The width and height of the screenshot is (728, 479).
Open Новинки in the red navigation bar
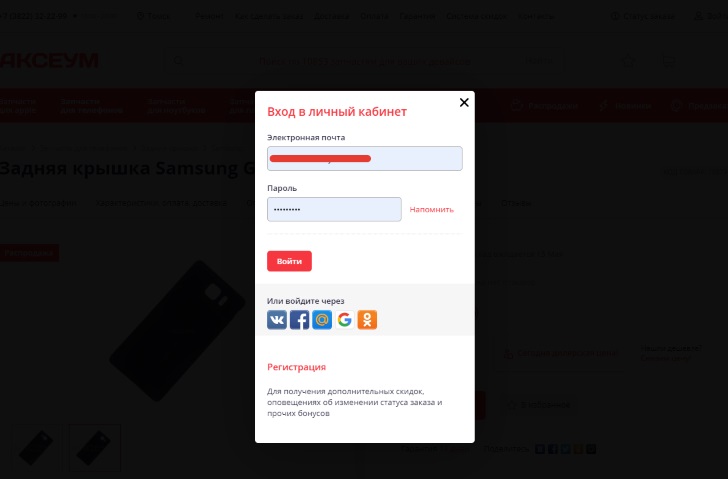pyautogui.click(x=628, y=105)
